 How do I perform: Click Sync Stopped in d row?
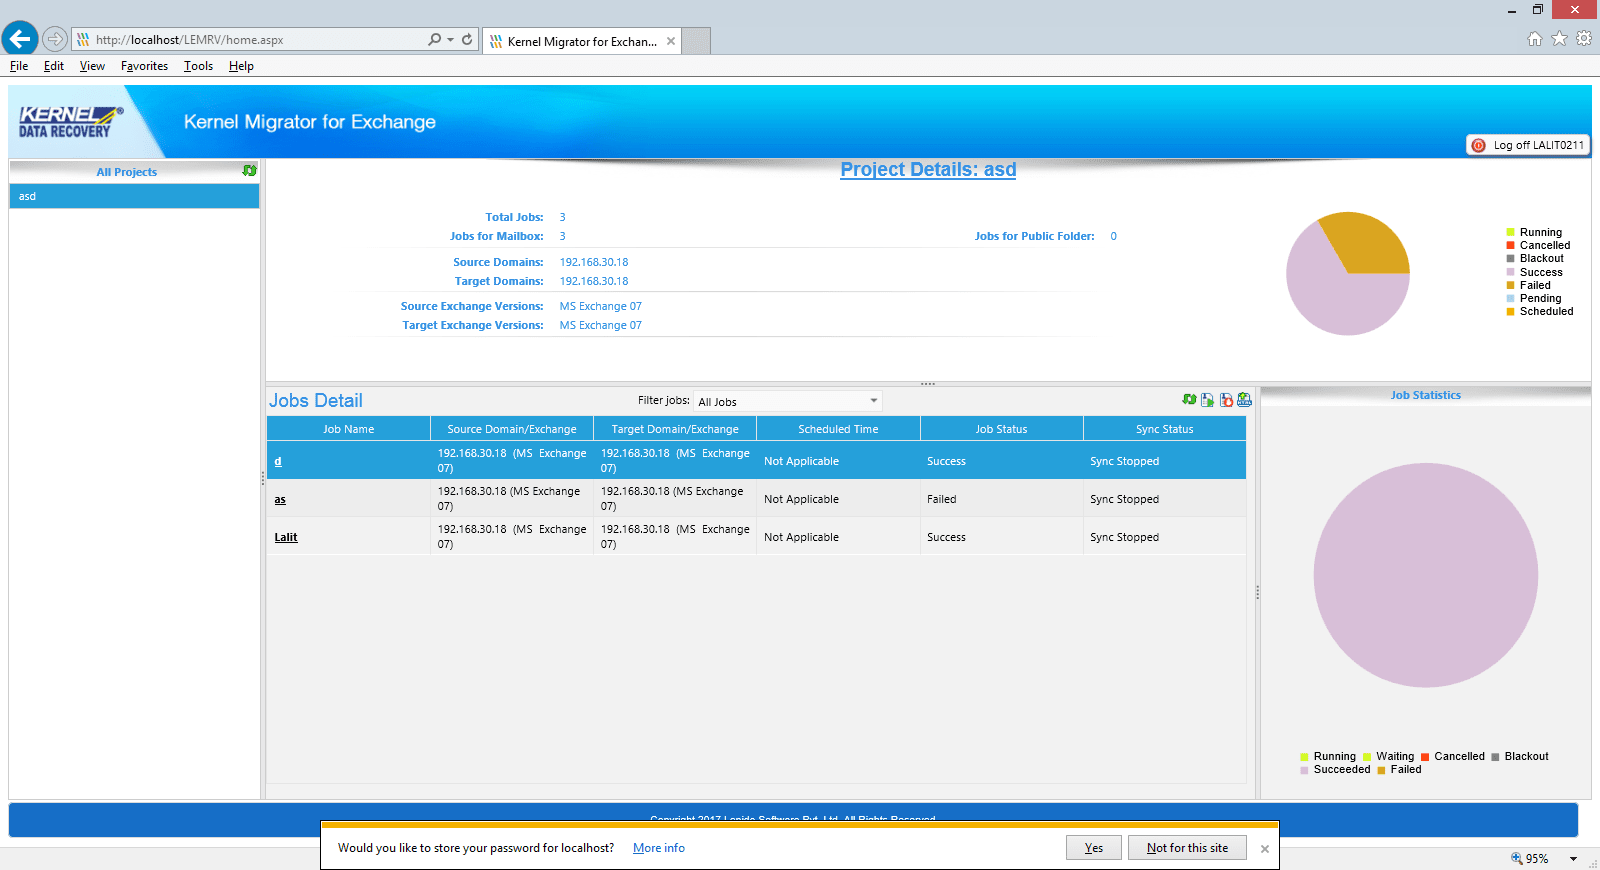pos(1124,461)
